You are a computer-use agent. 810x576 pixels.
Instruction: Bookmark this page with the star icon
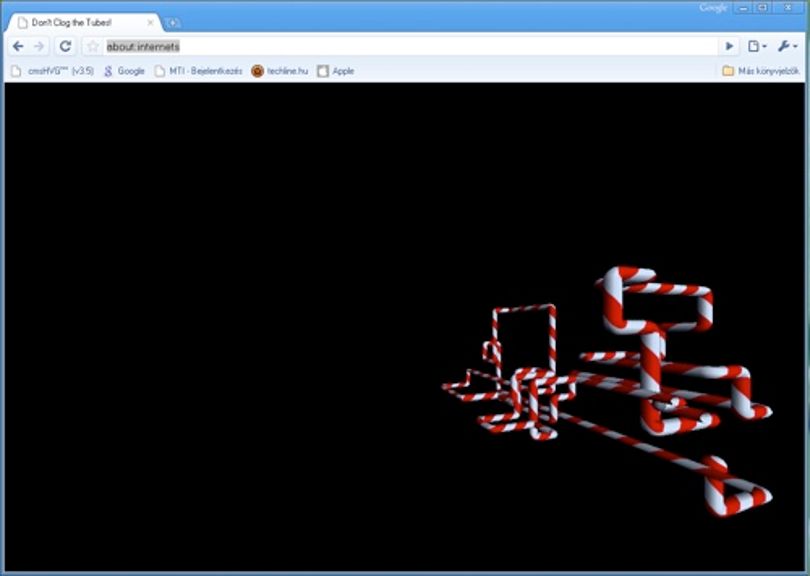click(92, 46)
